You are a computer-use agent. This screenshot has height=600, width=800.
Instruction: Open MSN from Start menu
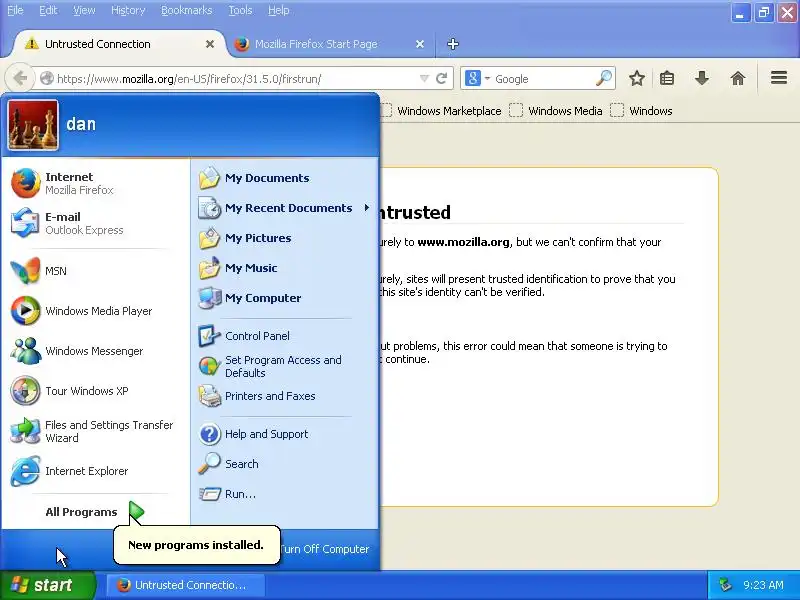point(96,271)
